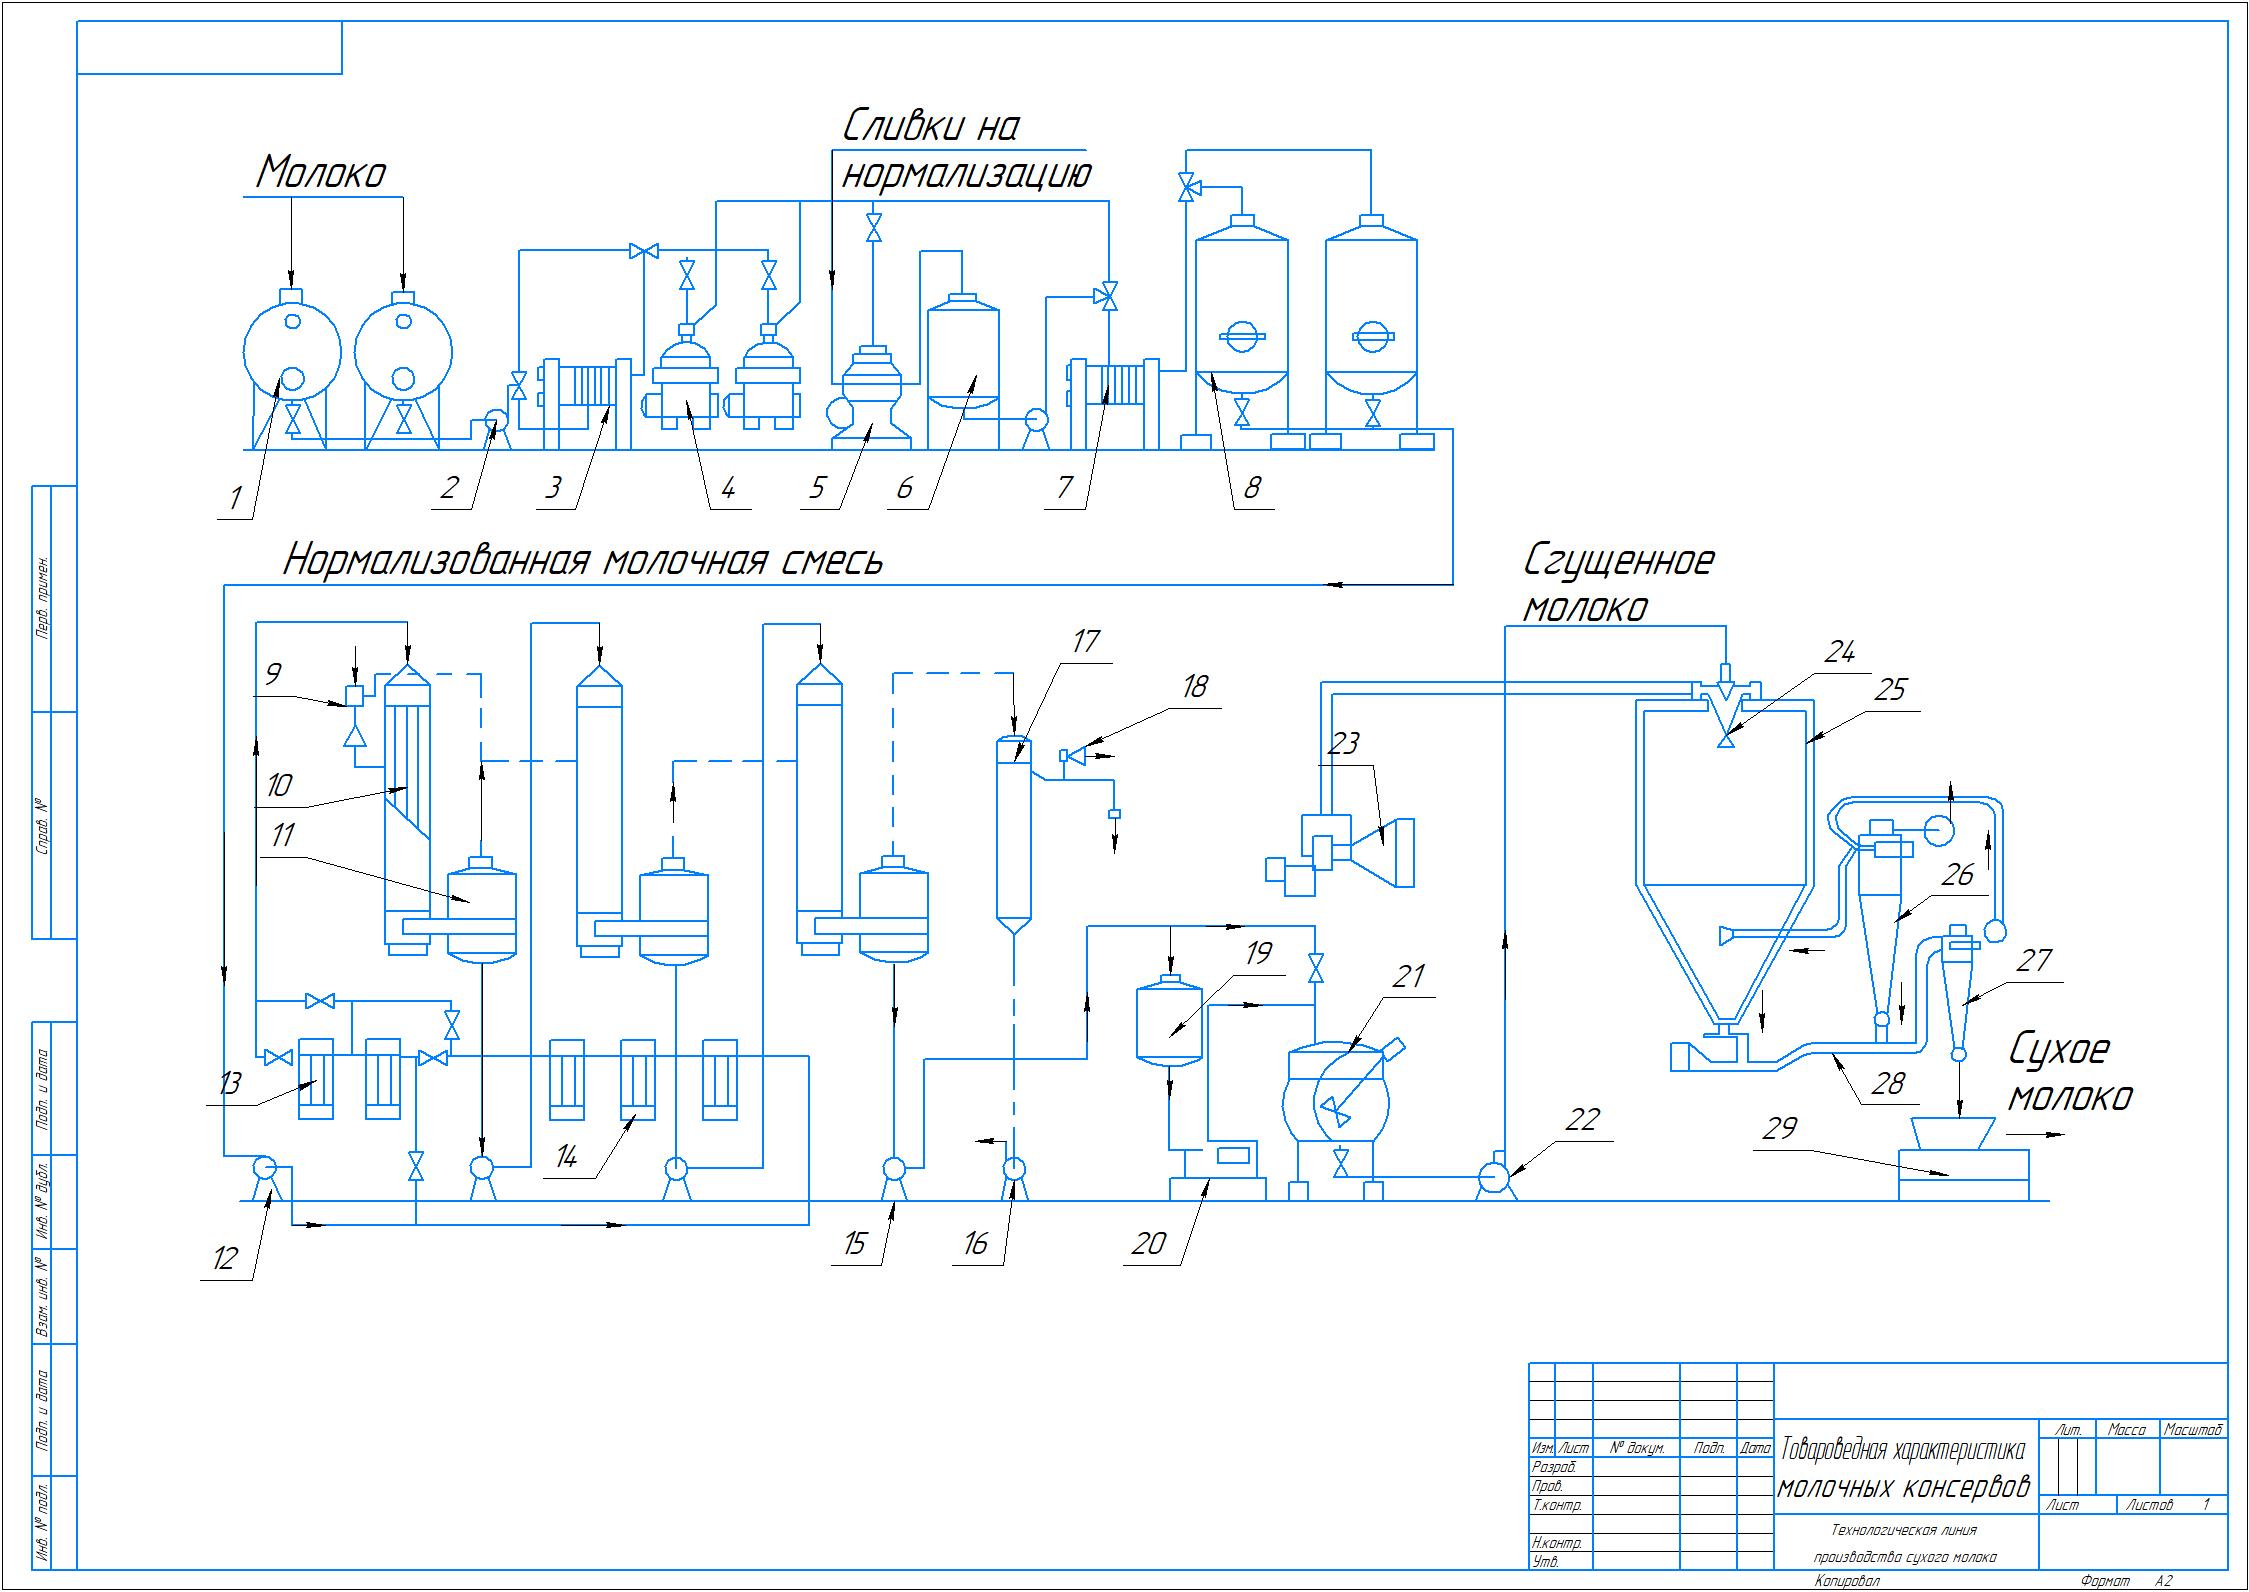Select callout number 7
Image resolution: width=2249 pixels, height=1592 pixels.
click(1064, 488)
